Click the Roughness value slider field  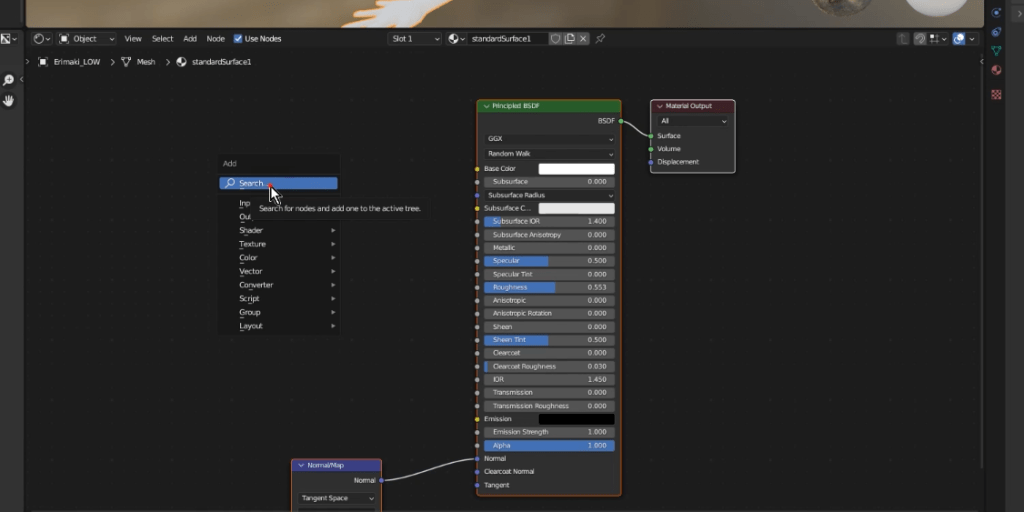click(x=549, y=287)
